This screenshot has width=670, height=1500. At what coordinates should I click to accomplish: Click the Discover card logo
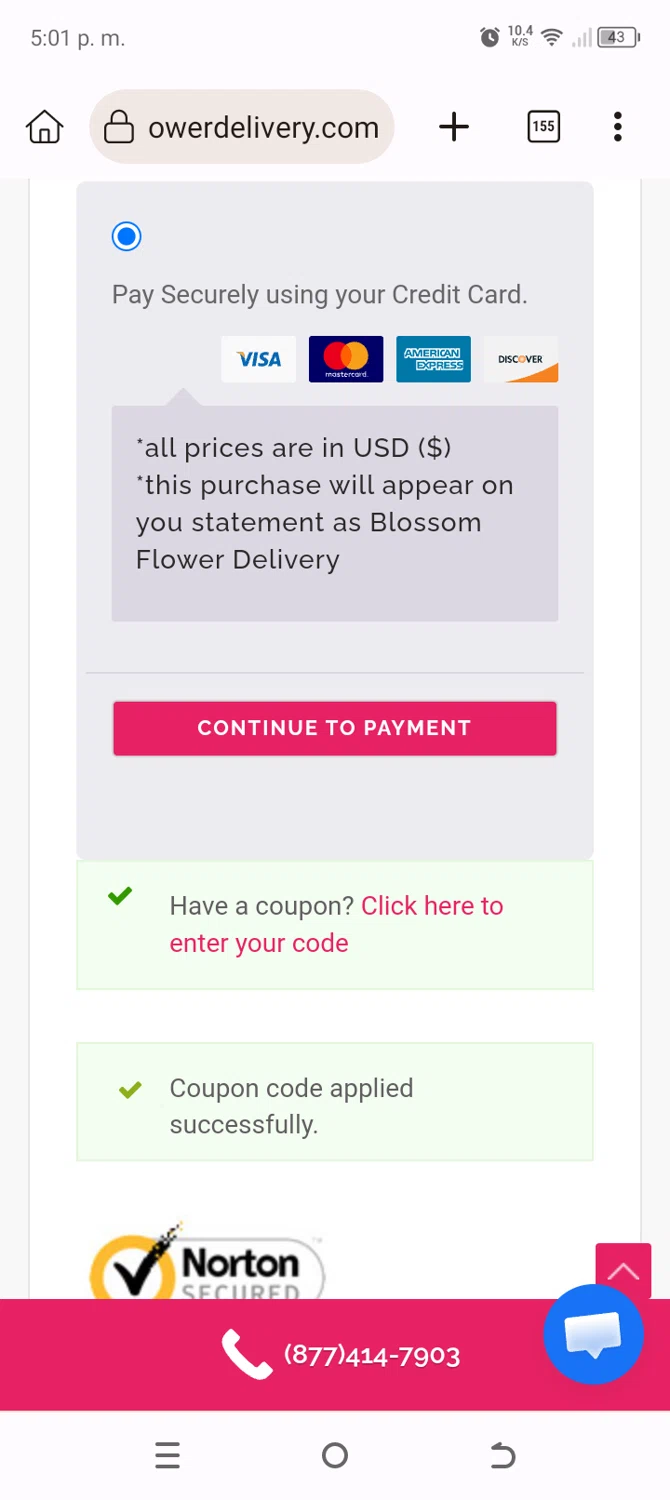pyautogui.click(x=521, y=359)
